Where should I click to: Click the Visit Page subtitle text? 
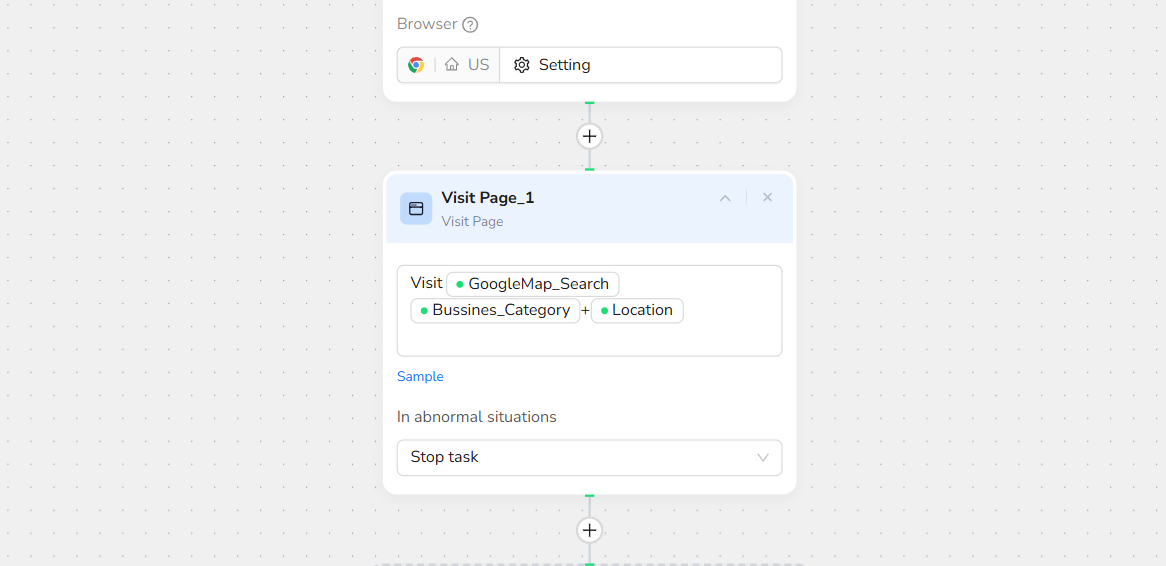click(472, 222)
